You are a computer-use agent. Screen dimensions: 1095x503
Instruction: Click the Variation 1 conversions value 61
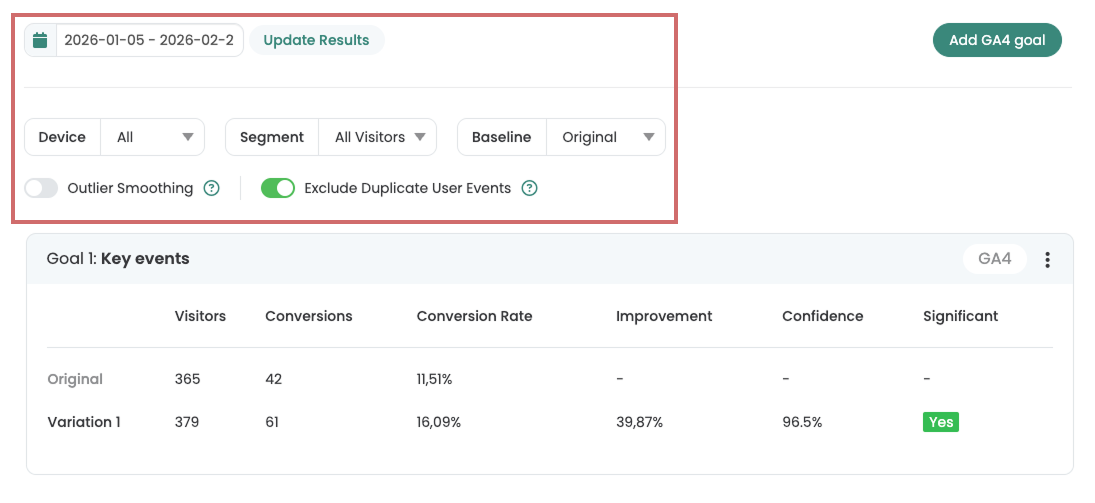pyautogui.click(x=272, y=423)
